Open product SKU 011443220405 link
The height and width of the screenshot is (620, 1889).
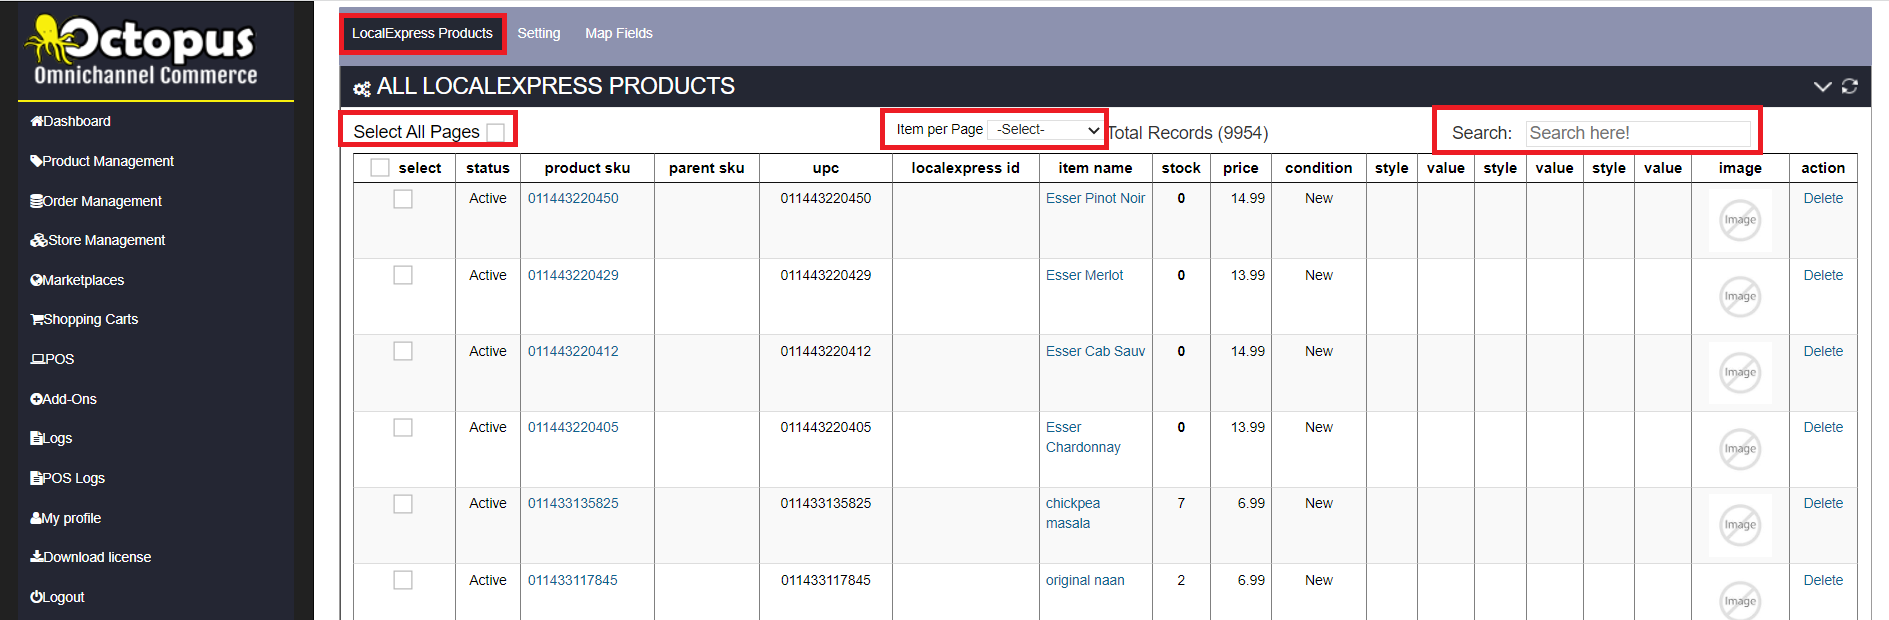pyautogui.click(x=573, y=427)
